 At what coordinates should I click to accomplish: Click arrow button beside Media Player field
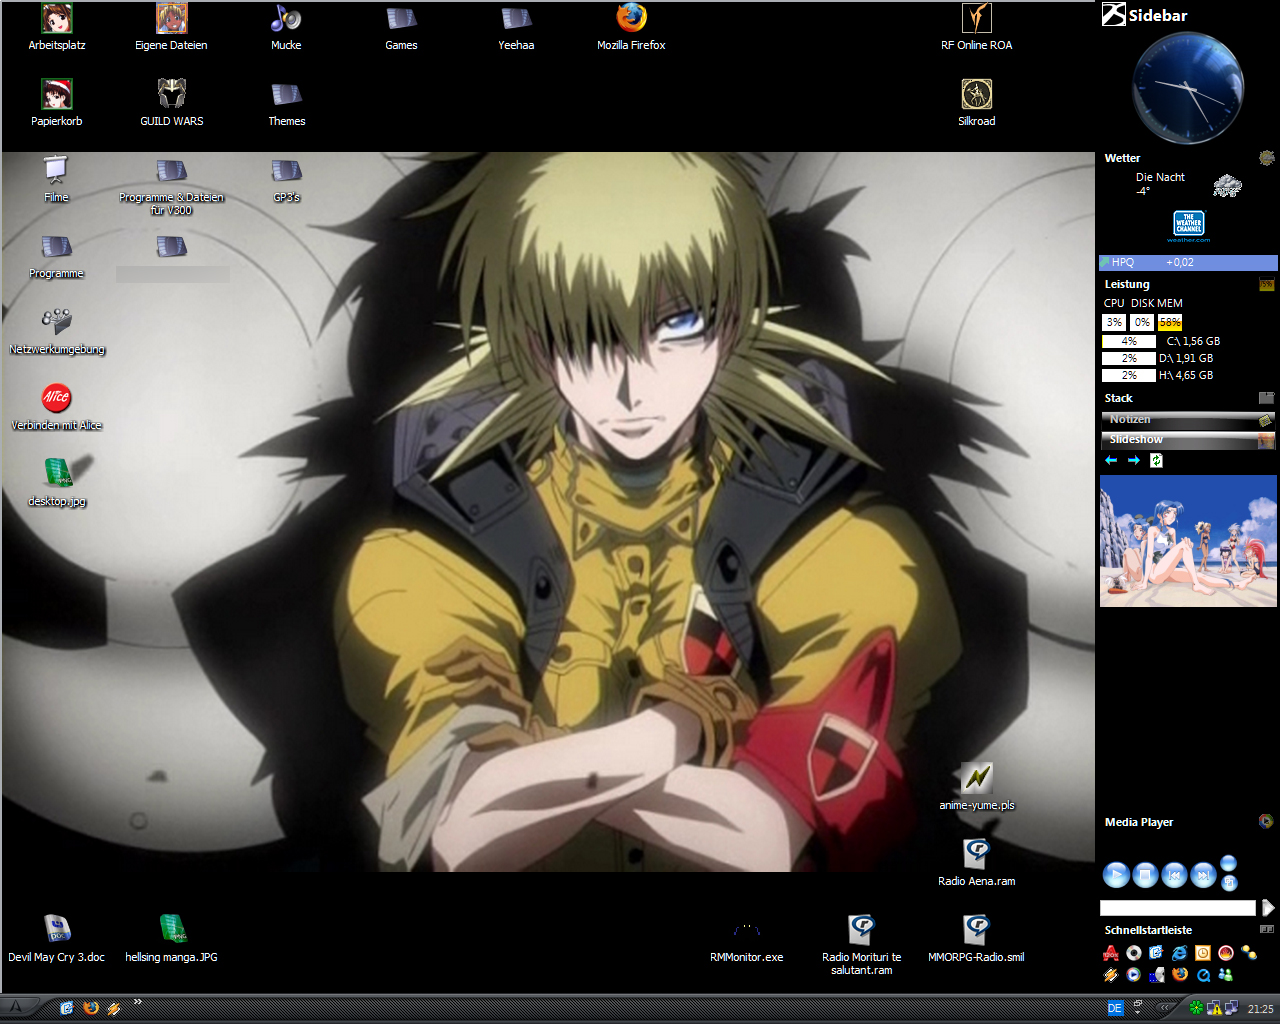(x=1268, y=908)
